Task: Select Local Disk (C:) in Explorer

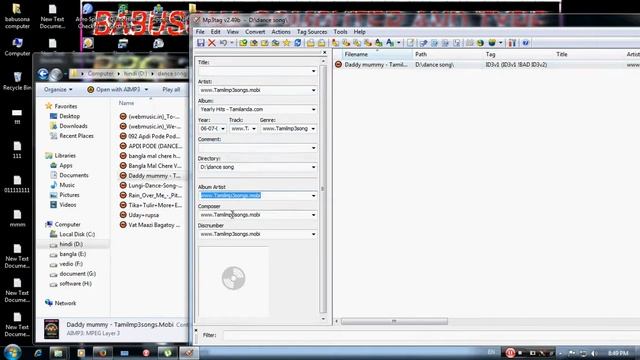Action: click(72, 234)
